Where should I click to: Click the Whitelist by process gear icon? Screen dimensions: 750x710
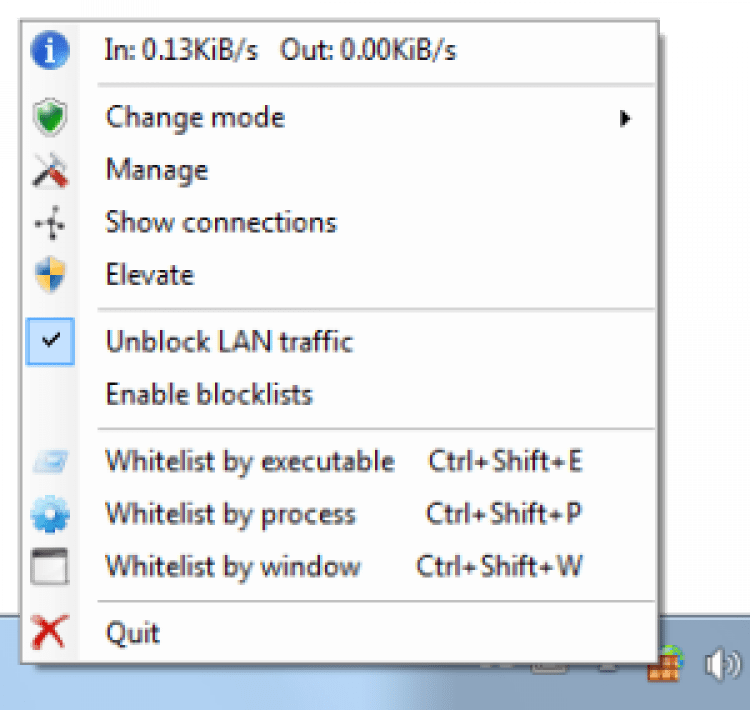point(49,515)
